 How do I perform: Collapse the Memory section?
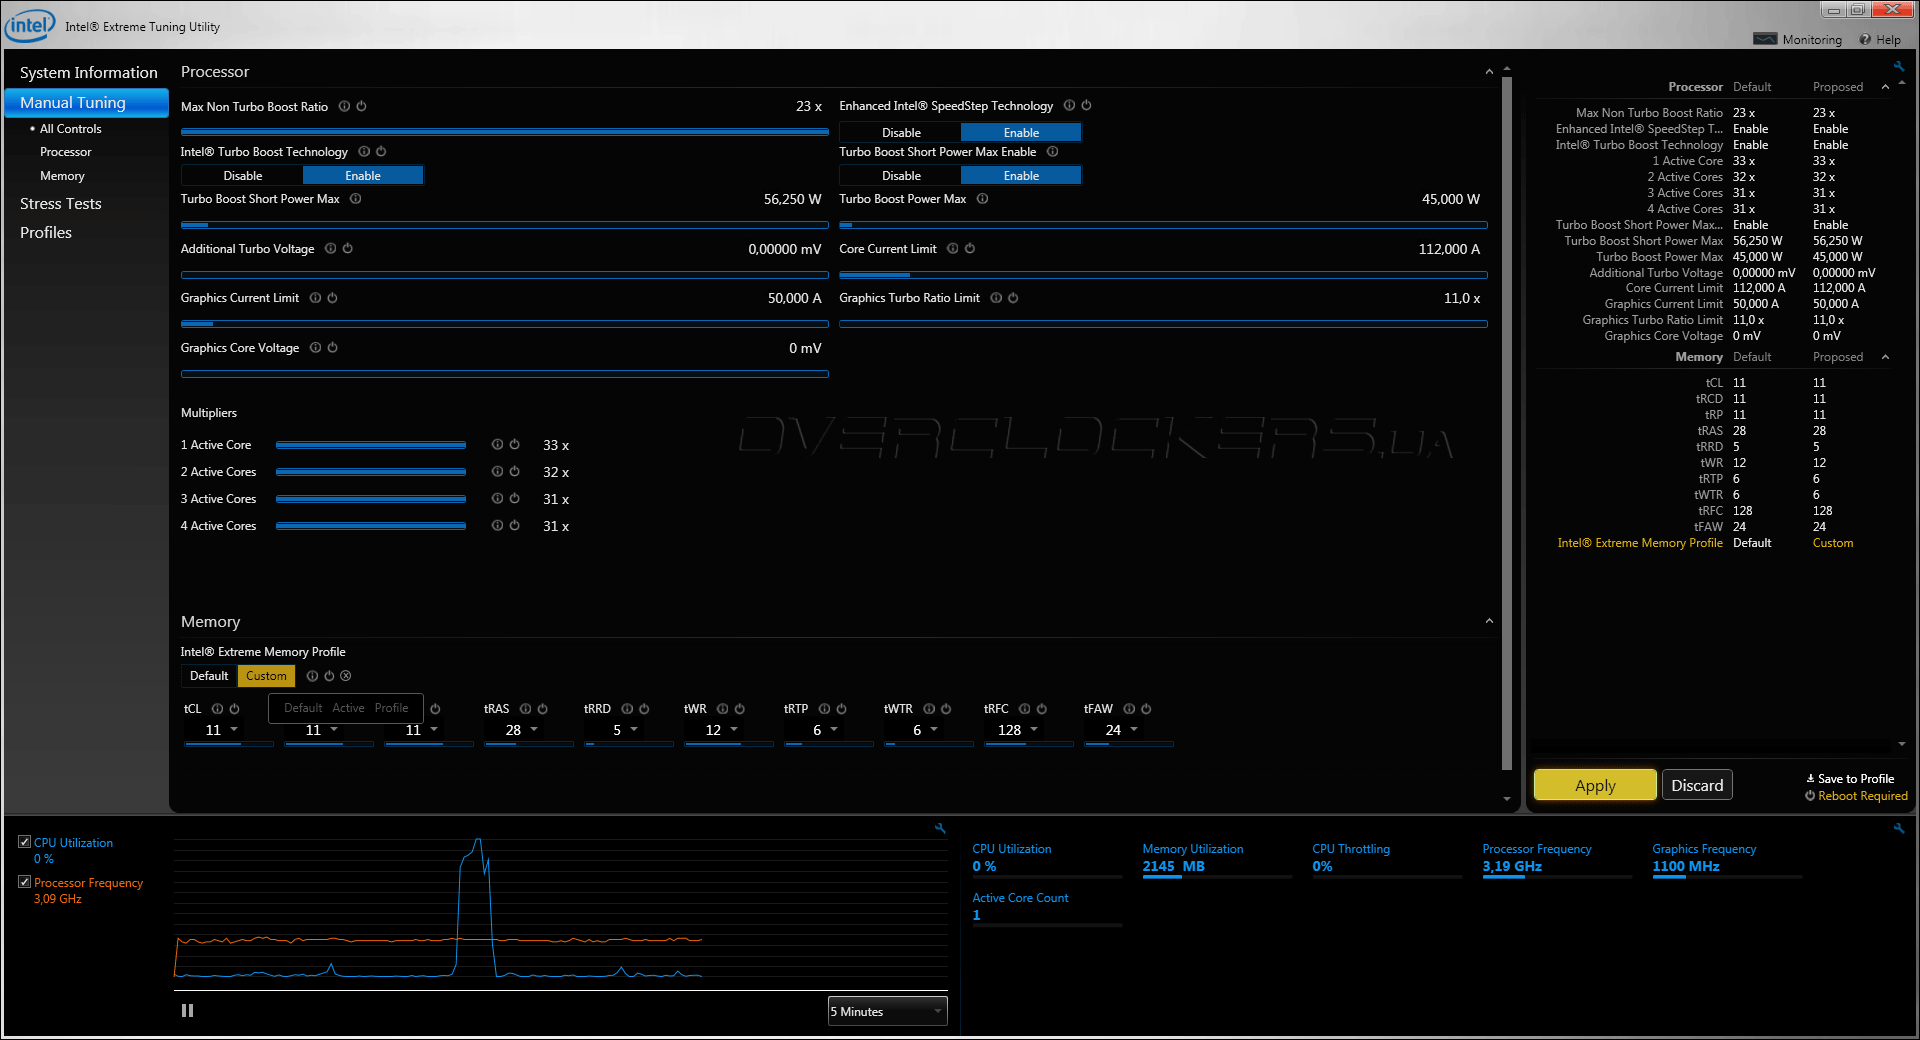[x=1489, y=622]
